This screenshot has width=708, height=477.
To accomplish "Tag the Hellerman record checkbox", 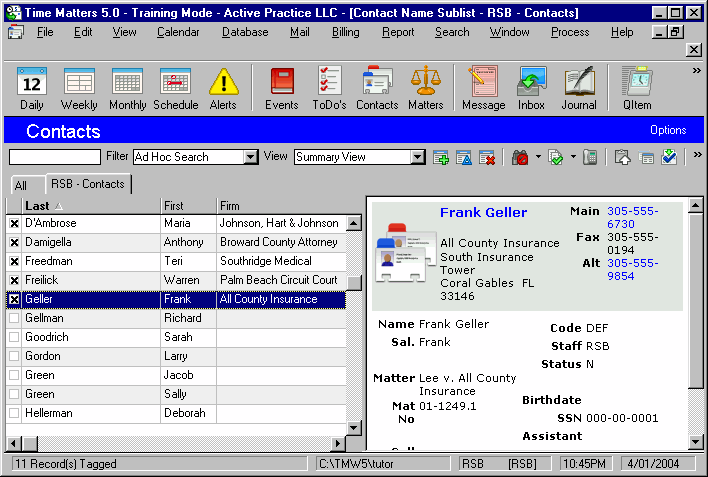I will click(14, 413).
